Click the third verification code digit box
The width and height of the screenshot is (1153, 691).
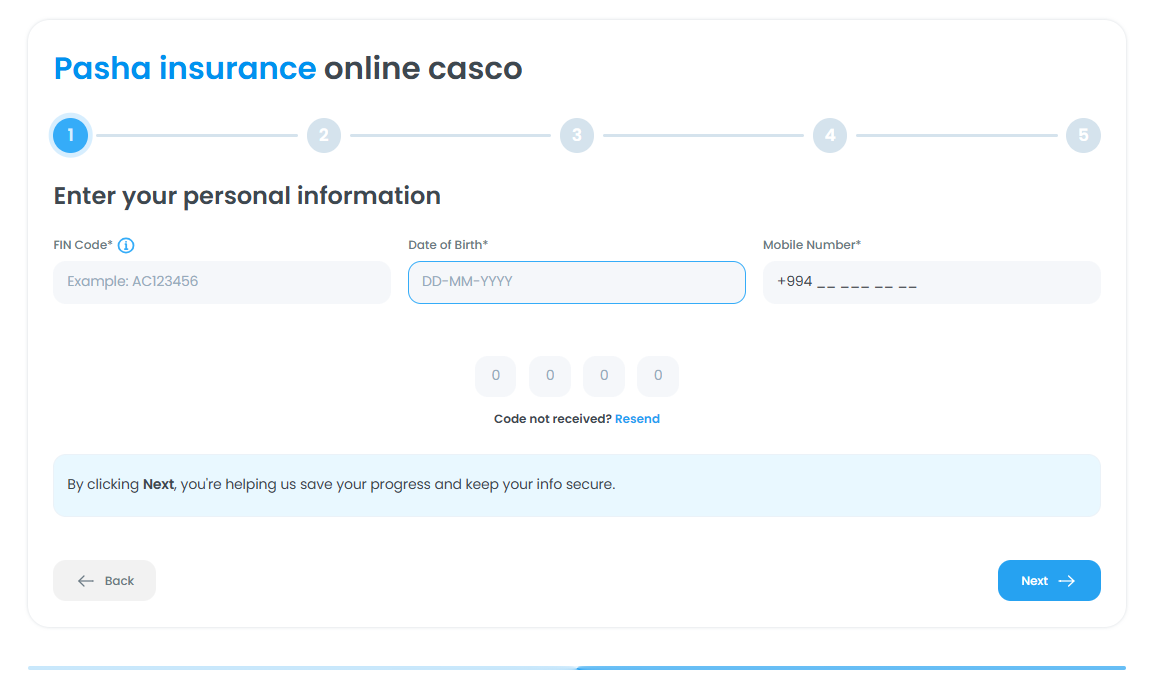coord(604,376)
